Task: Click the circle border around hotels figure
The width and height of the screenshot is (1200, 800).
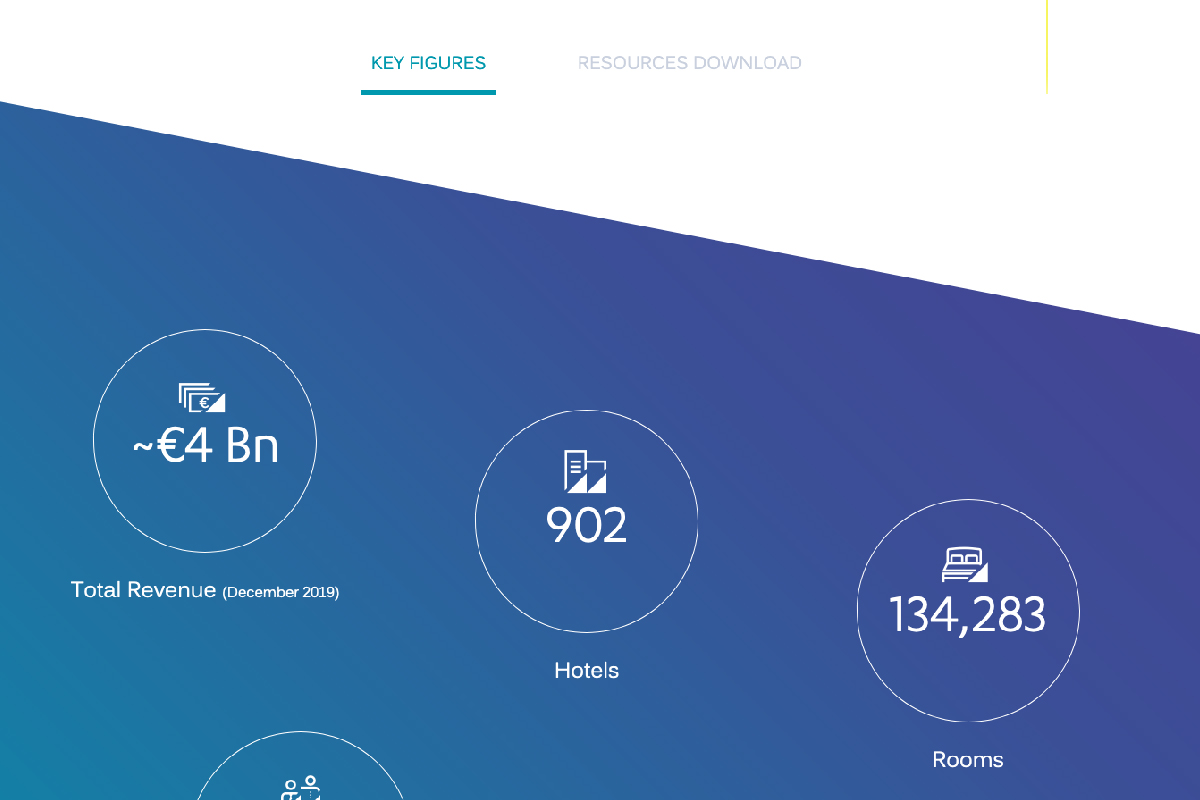Action: click(476, 520)
